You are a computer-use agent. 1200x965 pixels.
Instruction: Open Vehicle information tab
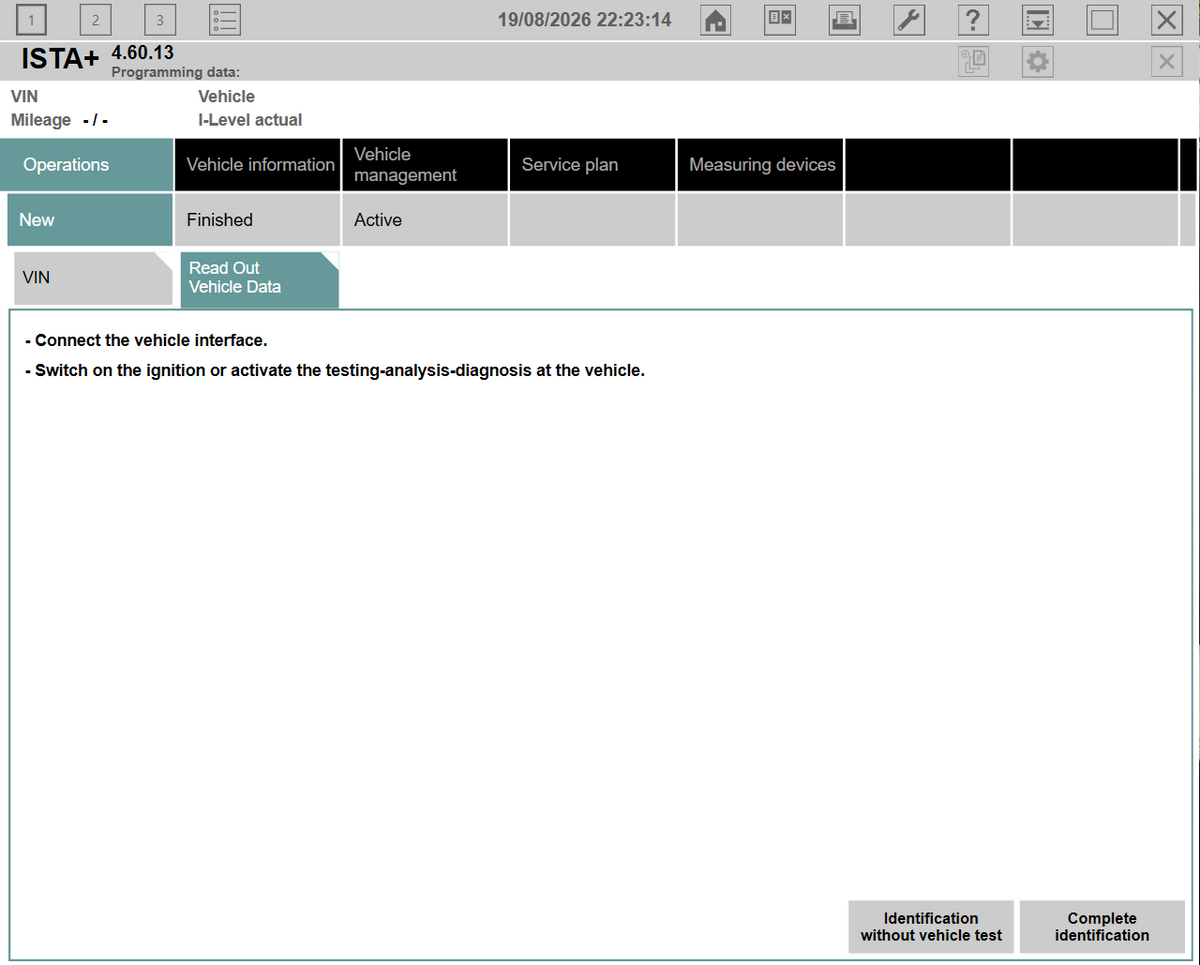[257, 165]
